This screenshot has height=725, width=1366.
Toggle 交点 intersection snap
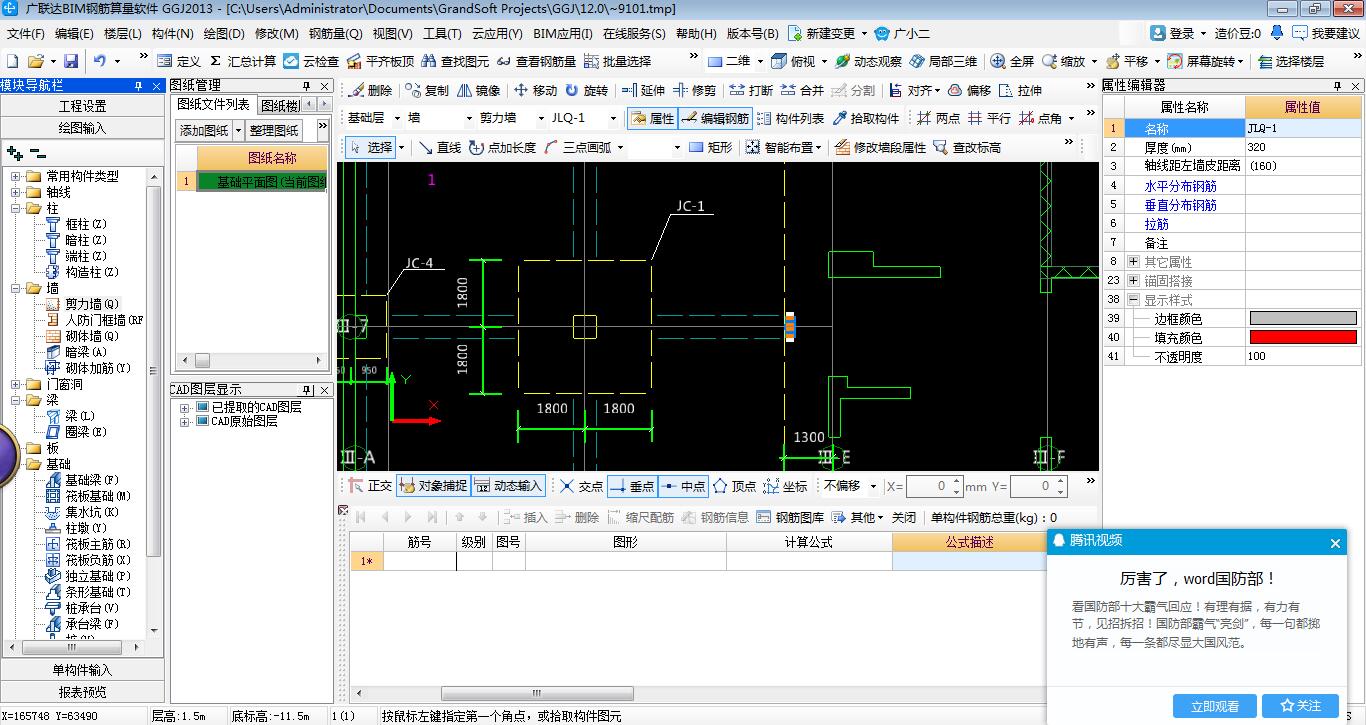pyautogui.click(x=581, y=486)
